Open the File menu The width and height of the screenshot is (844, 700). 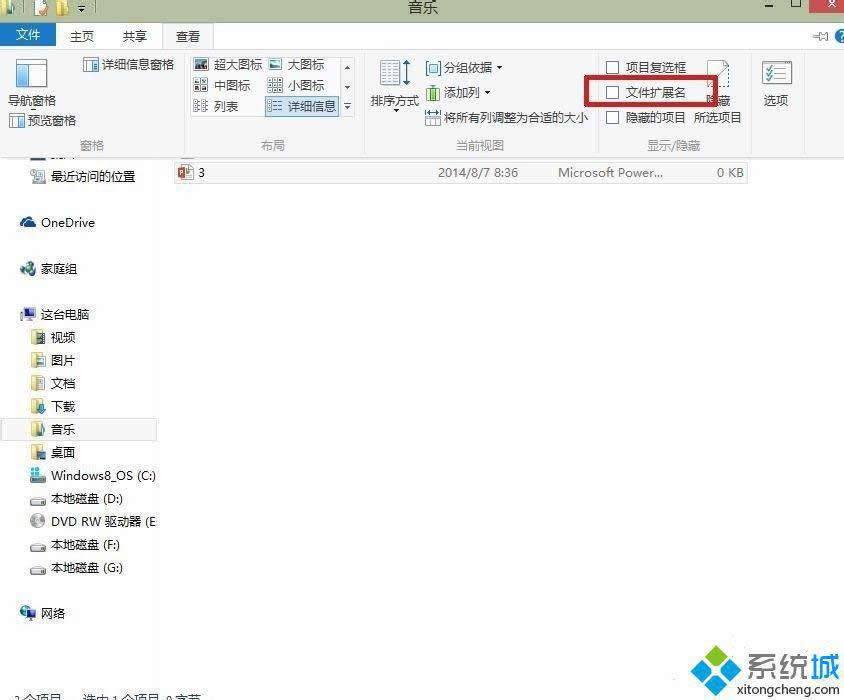tap(29, 36)
